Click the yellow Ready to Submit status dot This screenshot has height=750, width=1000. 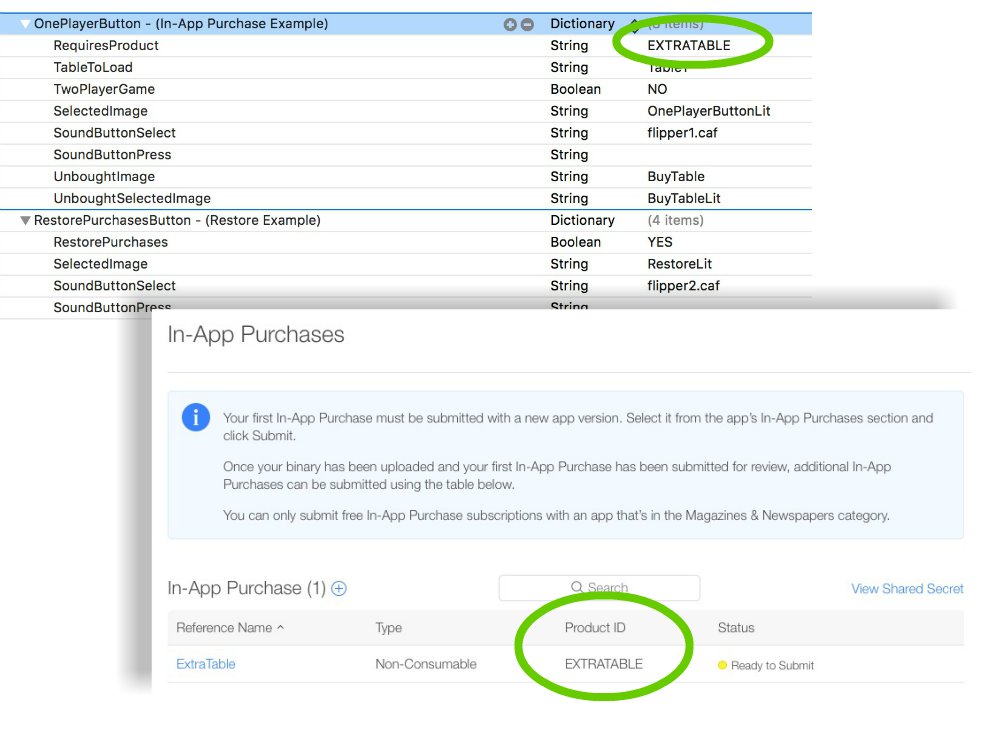click(x=722, y=665)
